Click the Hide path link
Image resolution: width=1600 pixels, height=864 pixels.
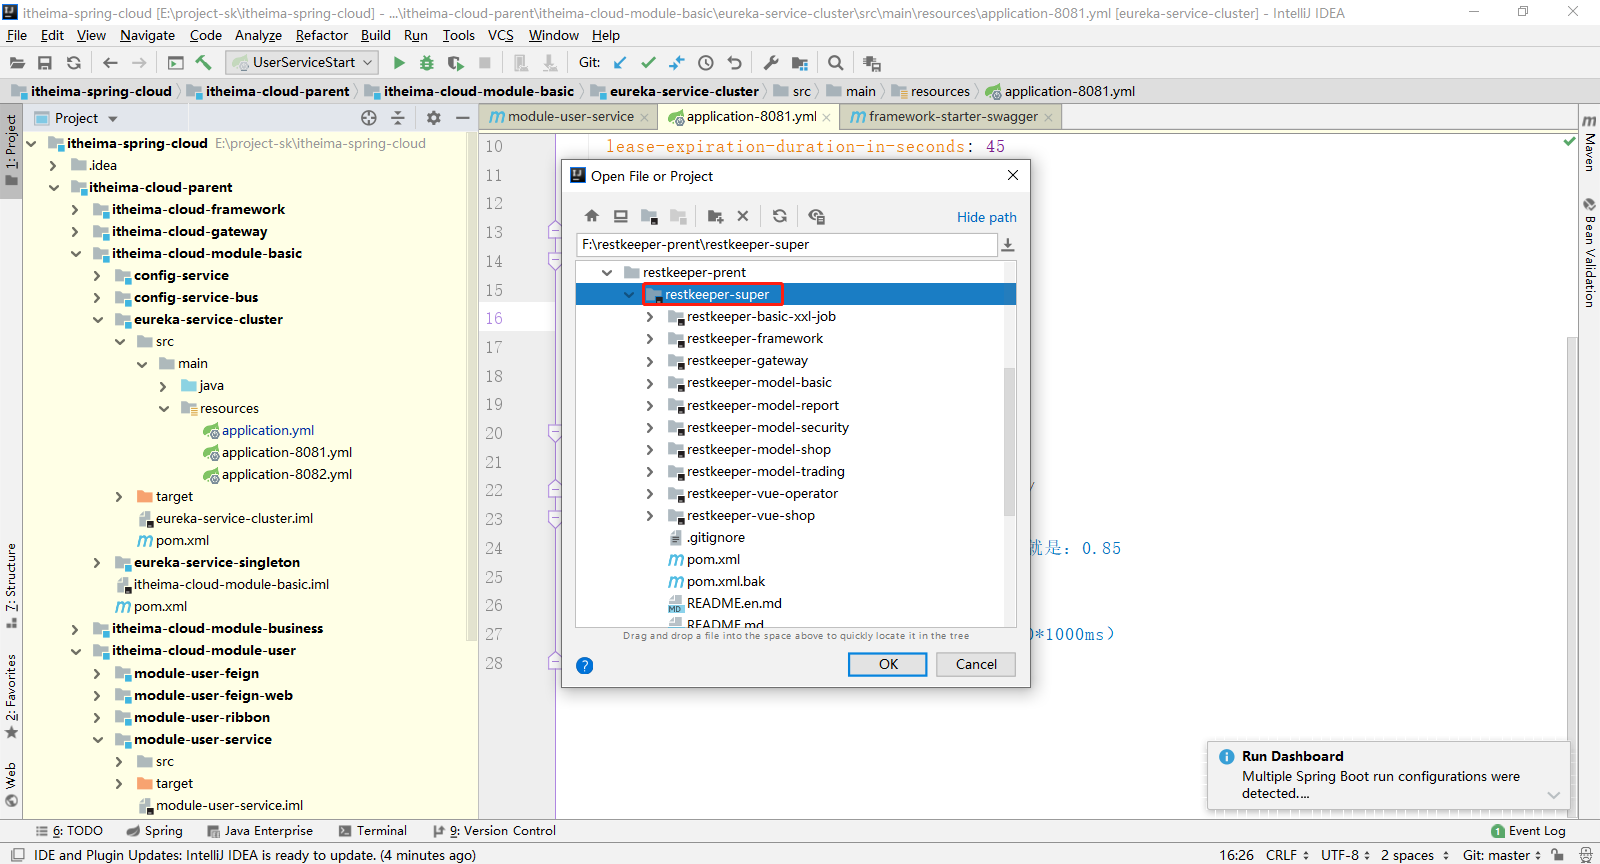pyautogui.click(x=986, y=217)
